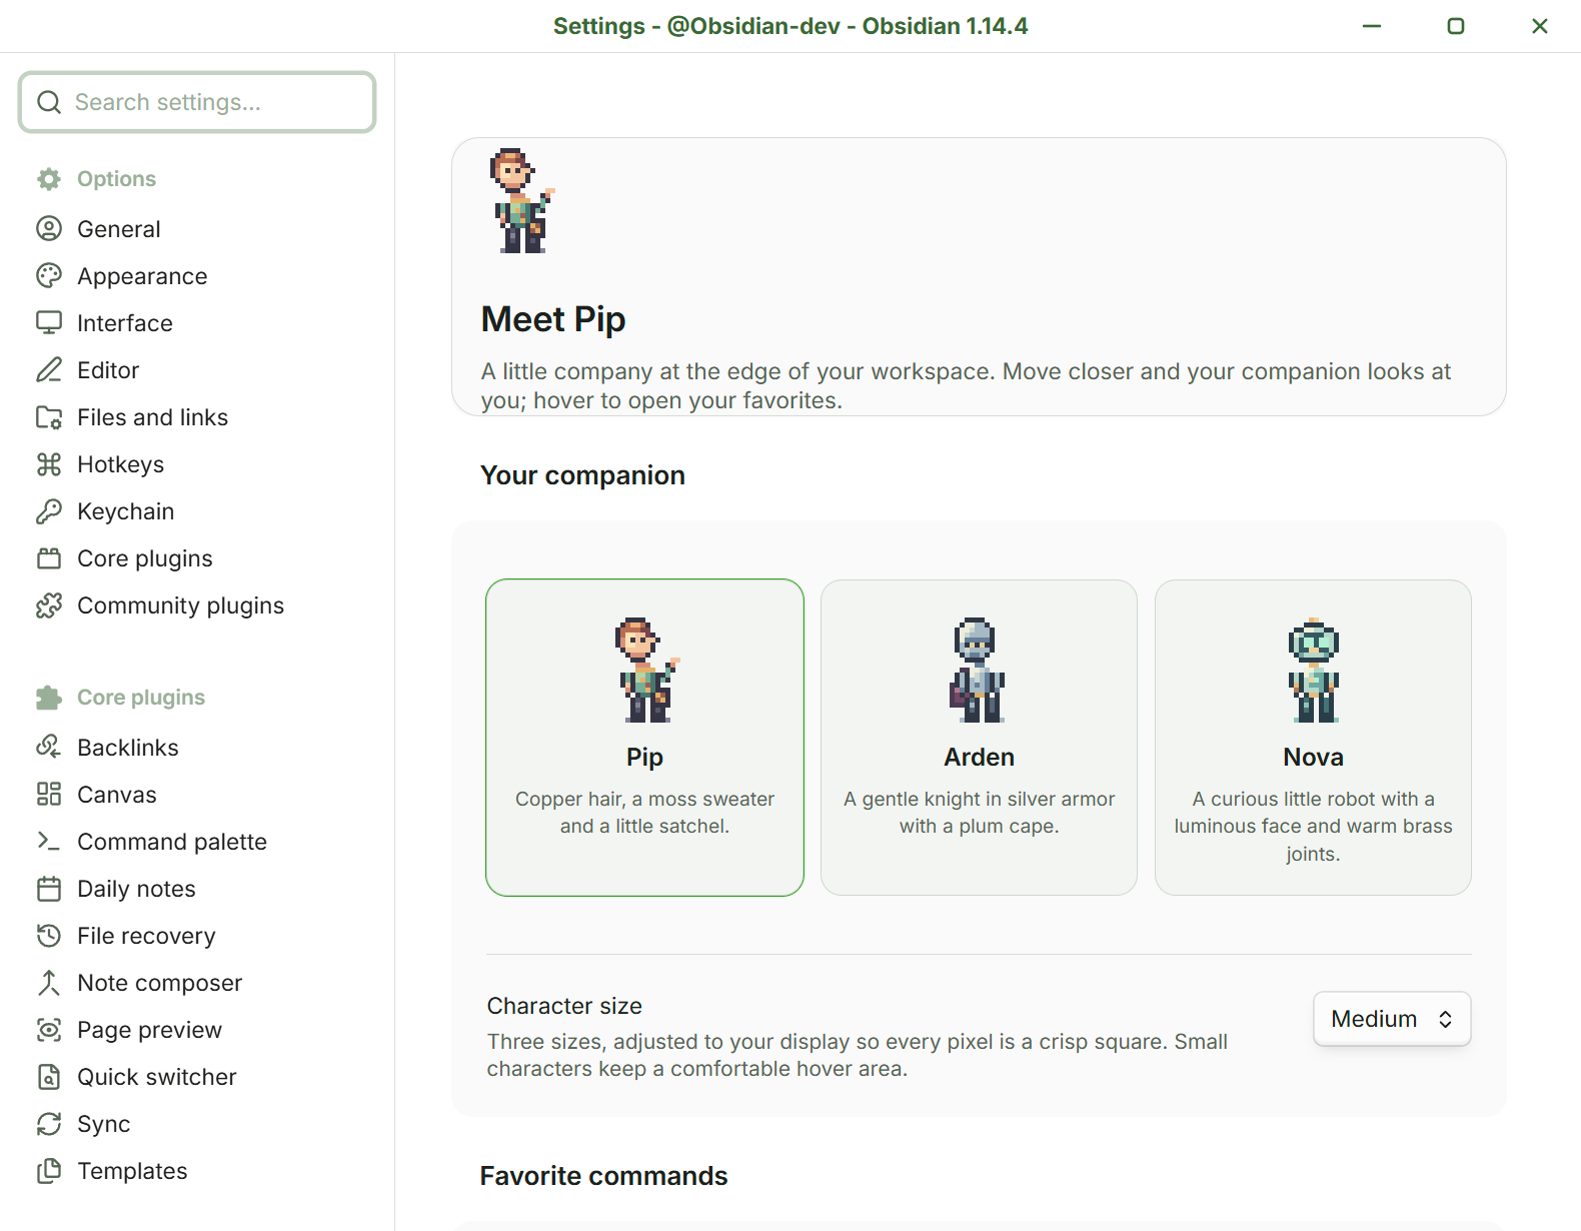Click the Templates copy icon
Image resolution: width=1581 pixels, height=1231 pixels.
point(49,1170)
